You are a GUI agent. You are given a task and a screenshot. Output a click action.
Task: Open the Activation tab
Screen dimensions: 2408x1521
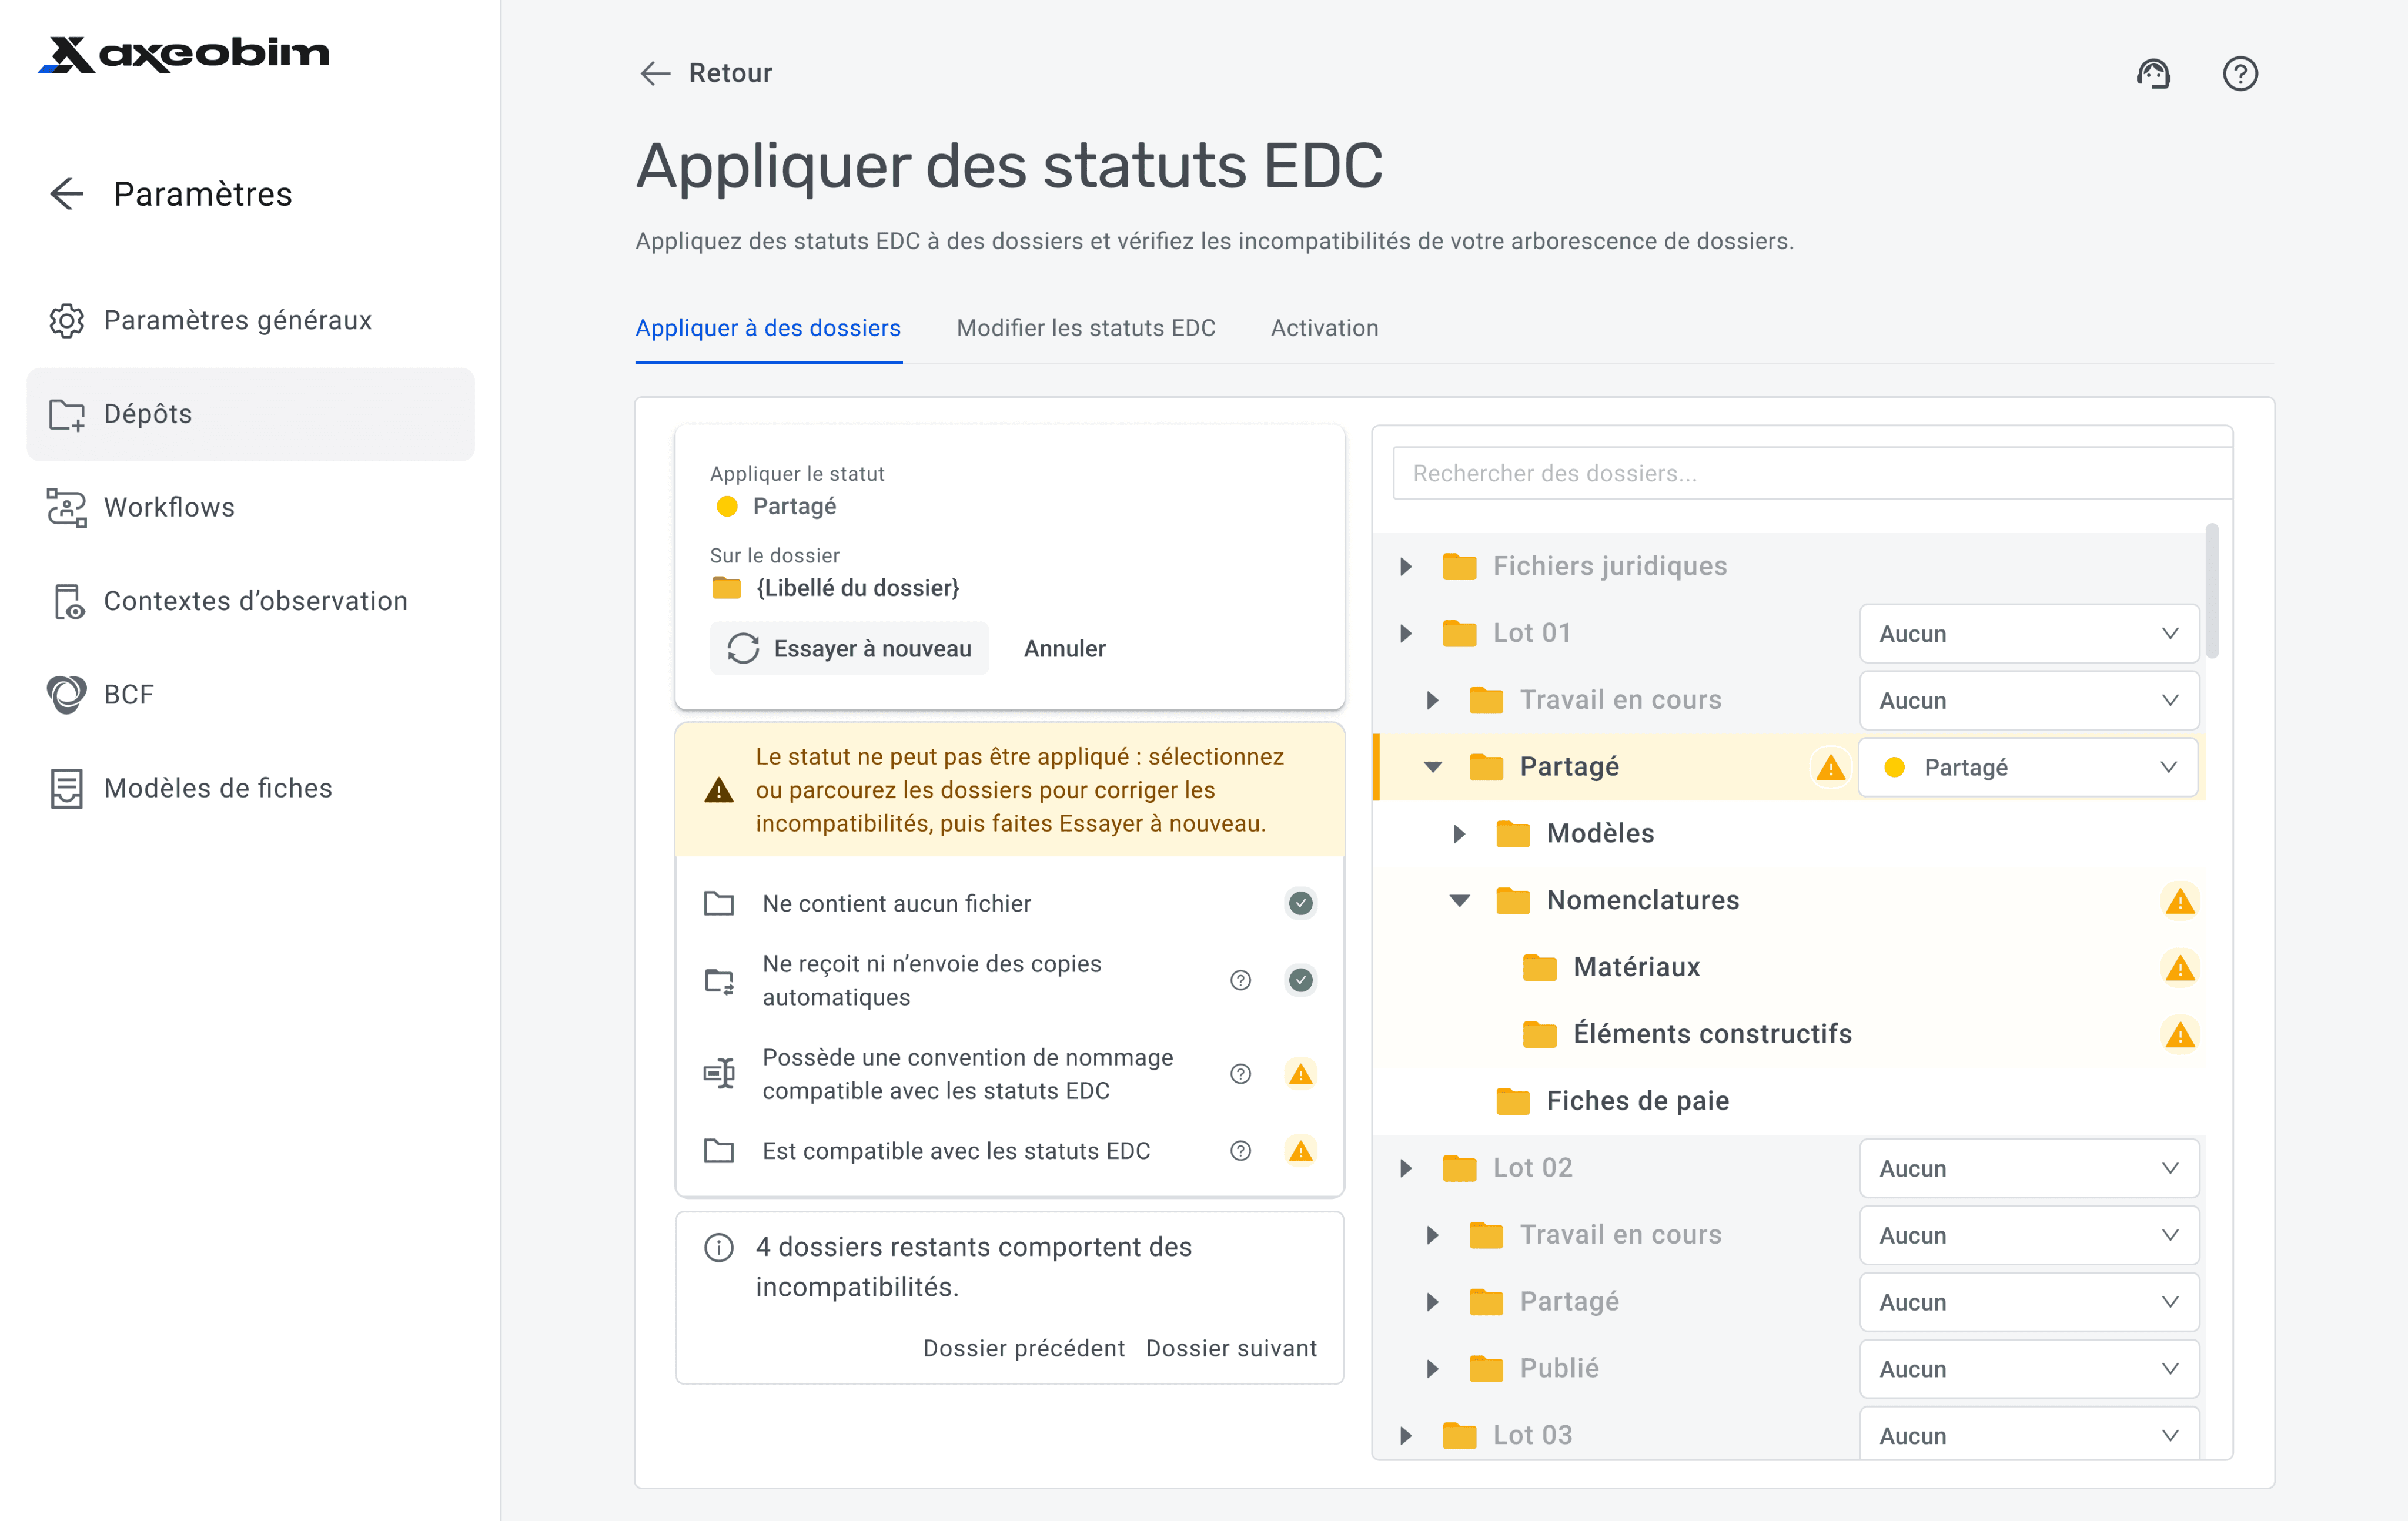(1324, 328)
